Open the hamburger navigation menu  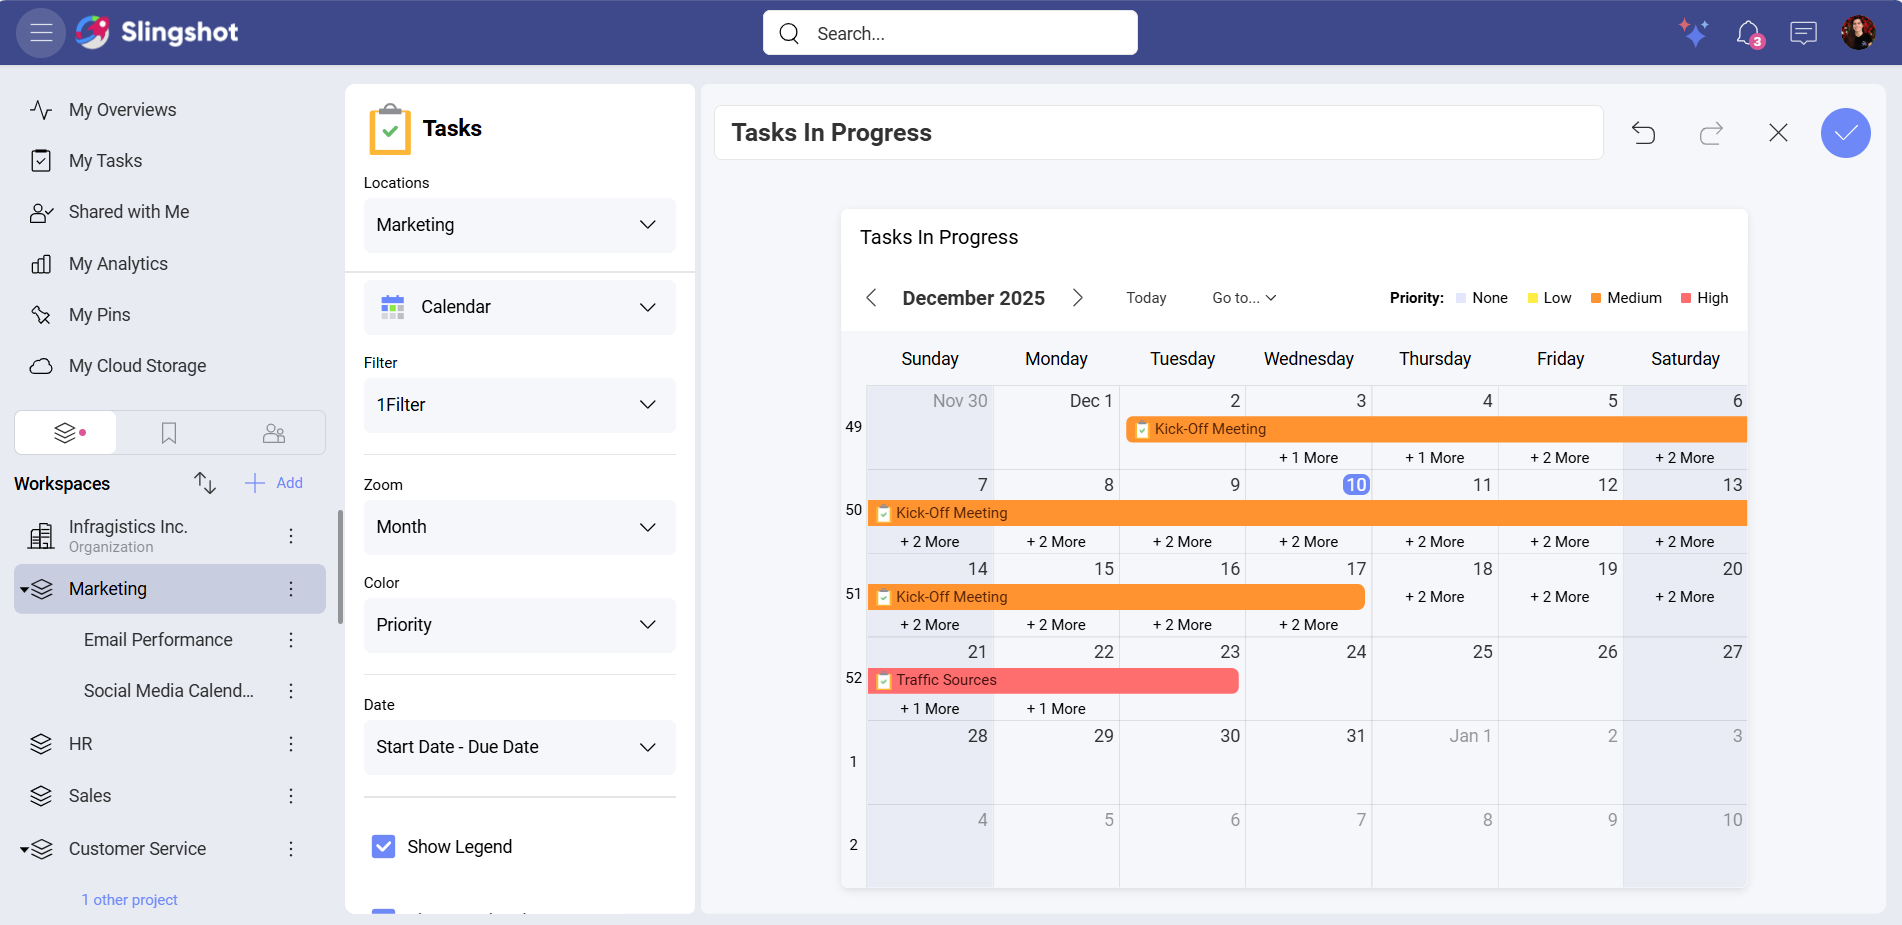40,32
